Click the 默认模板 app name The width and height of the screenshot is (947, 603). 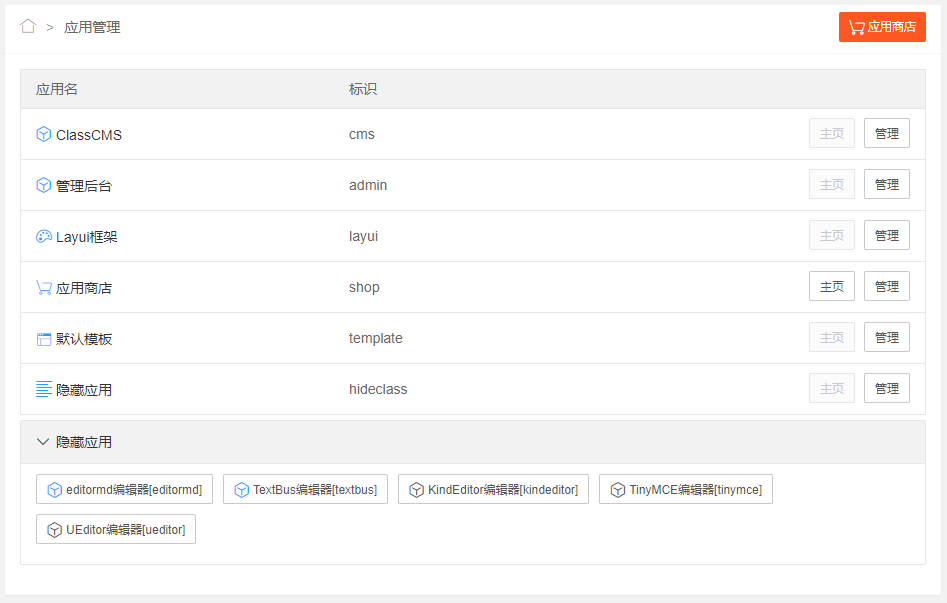tap(84, 339)
